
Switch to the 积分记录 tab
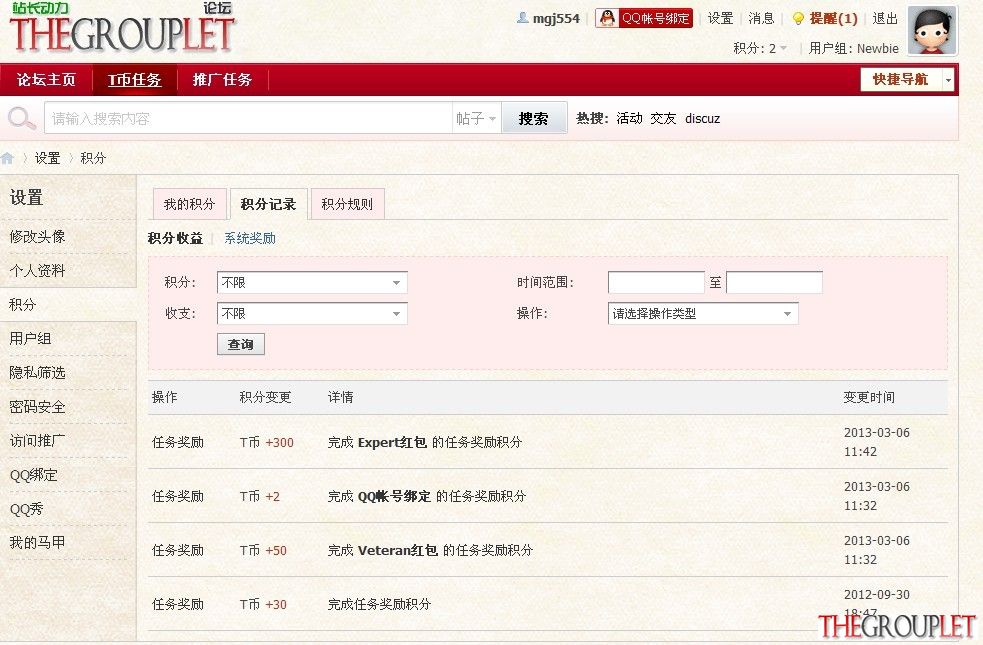[x=268, y=204]
